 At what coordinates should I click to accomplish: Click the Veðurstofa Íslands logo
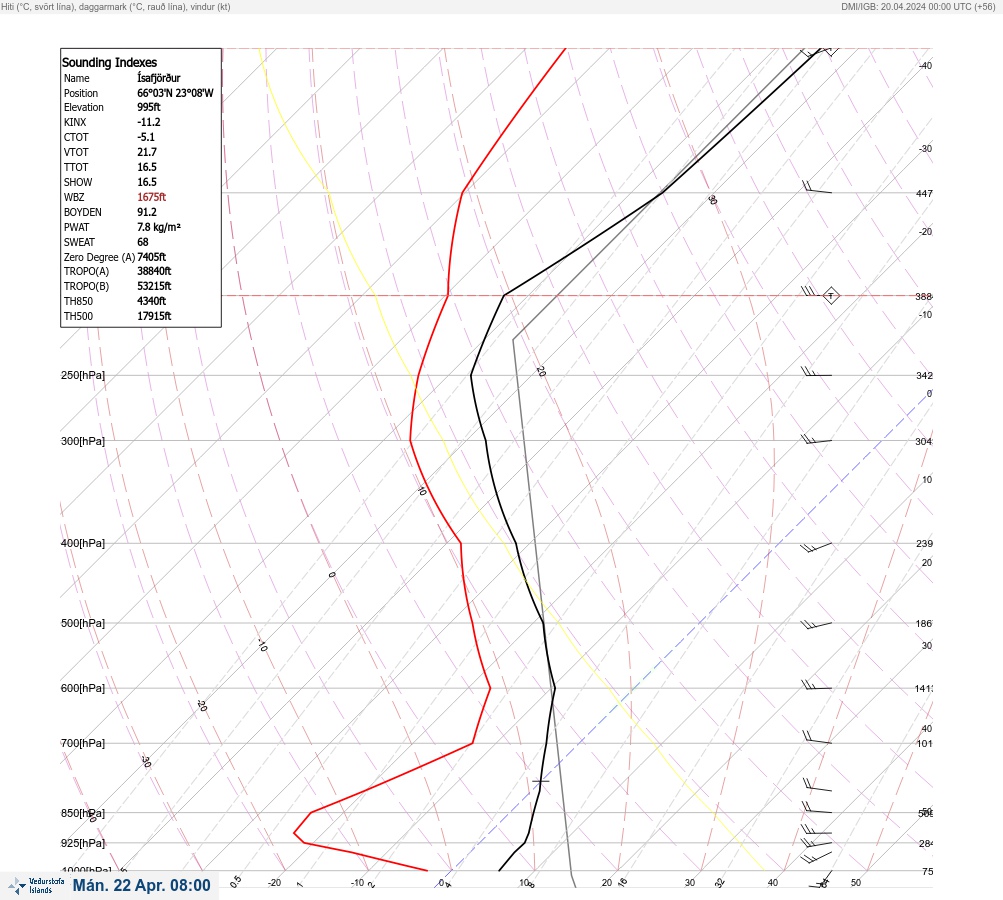[36, 885]
